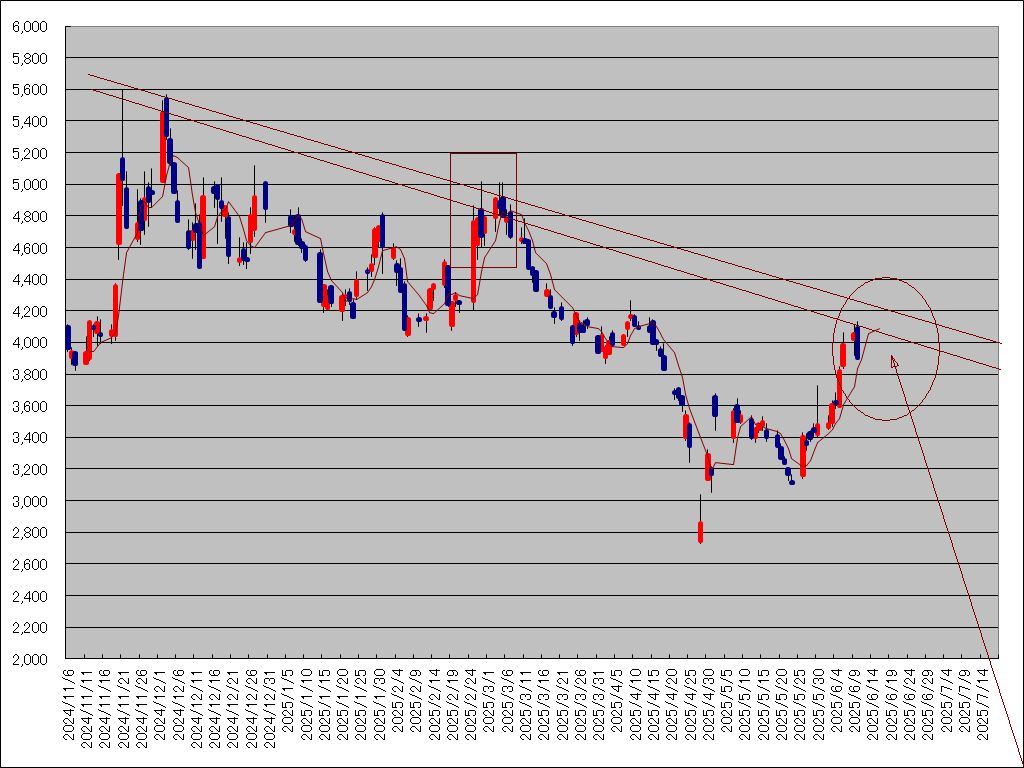Select the 5,000 y-axis value
This screenshot has width=1024, height=768.
tap(30, 185)
